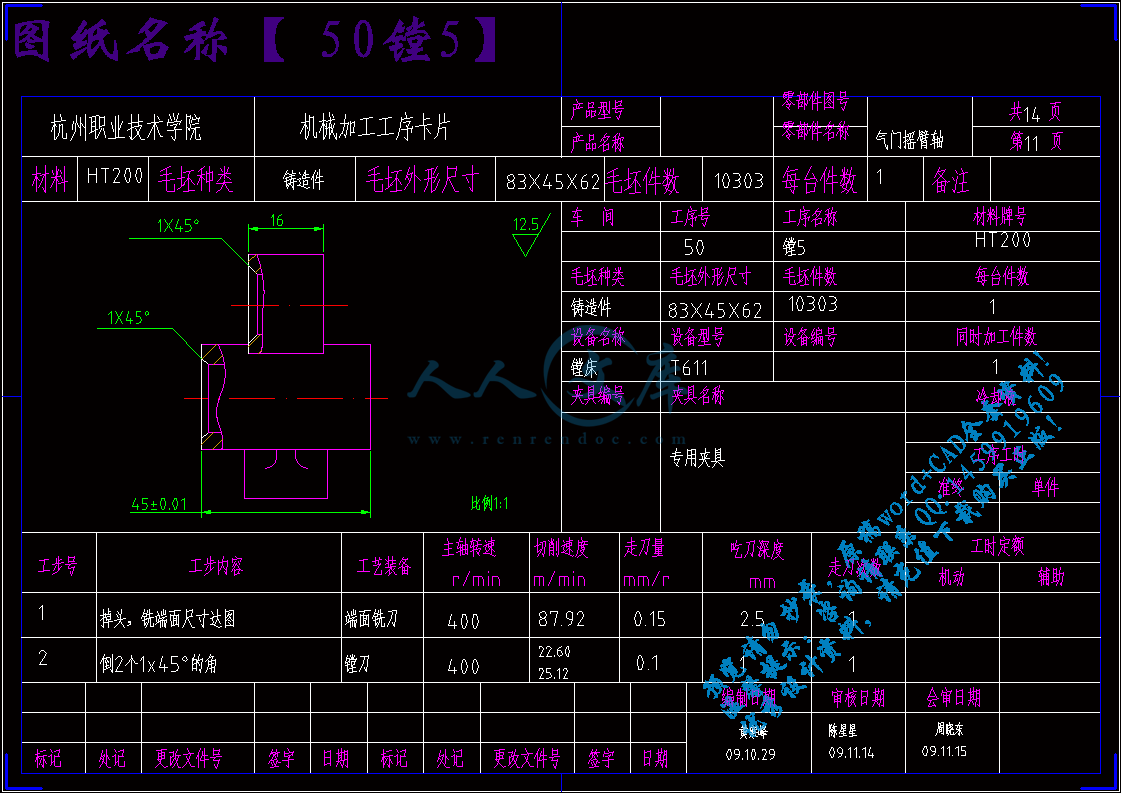This screenshot has height=793, width=1121.
Task: Click the feed value '0.15'
Action: pos(649,619)
